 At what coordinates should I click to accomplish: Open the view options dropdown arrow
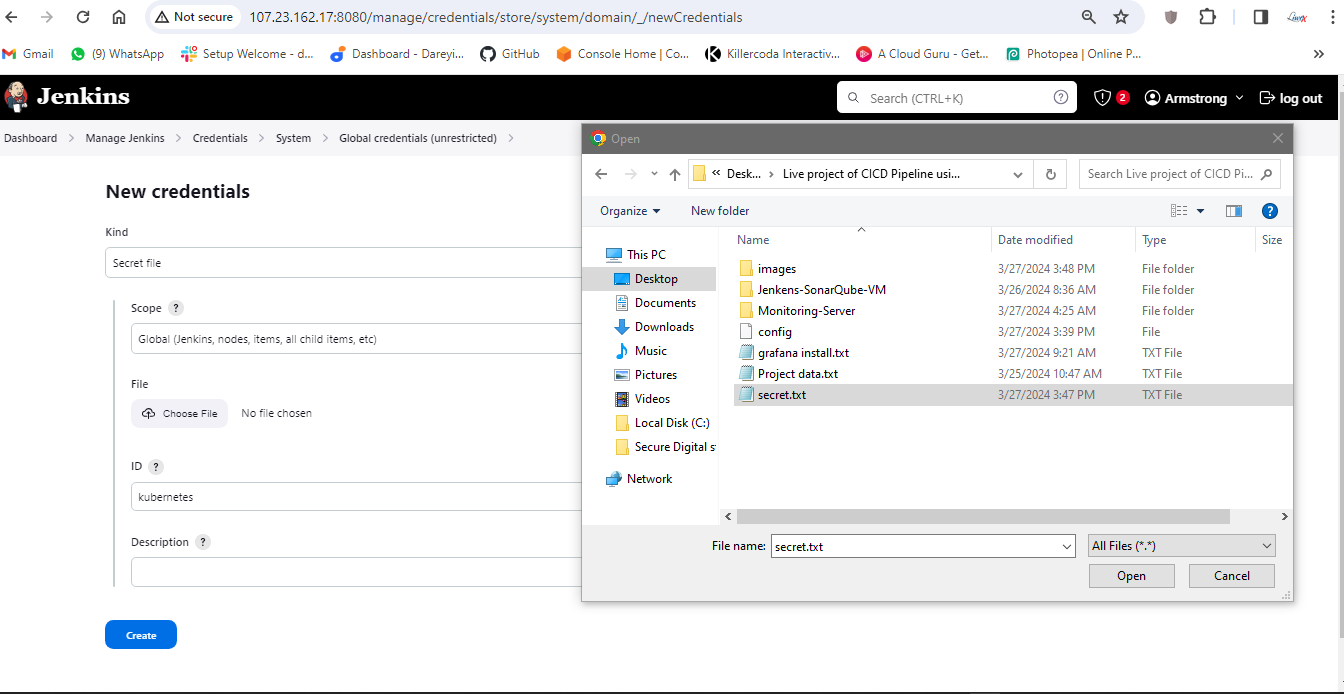tap(1201, 211)
